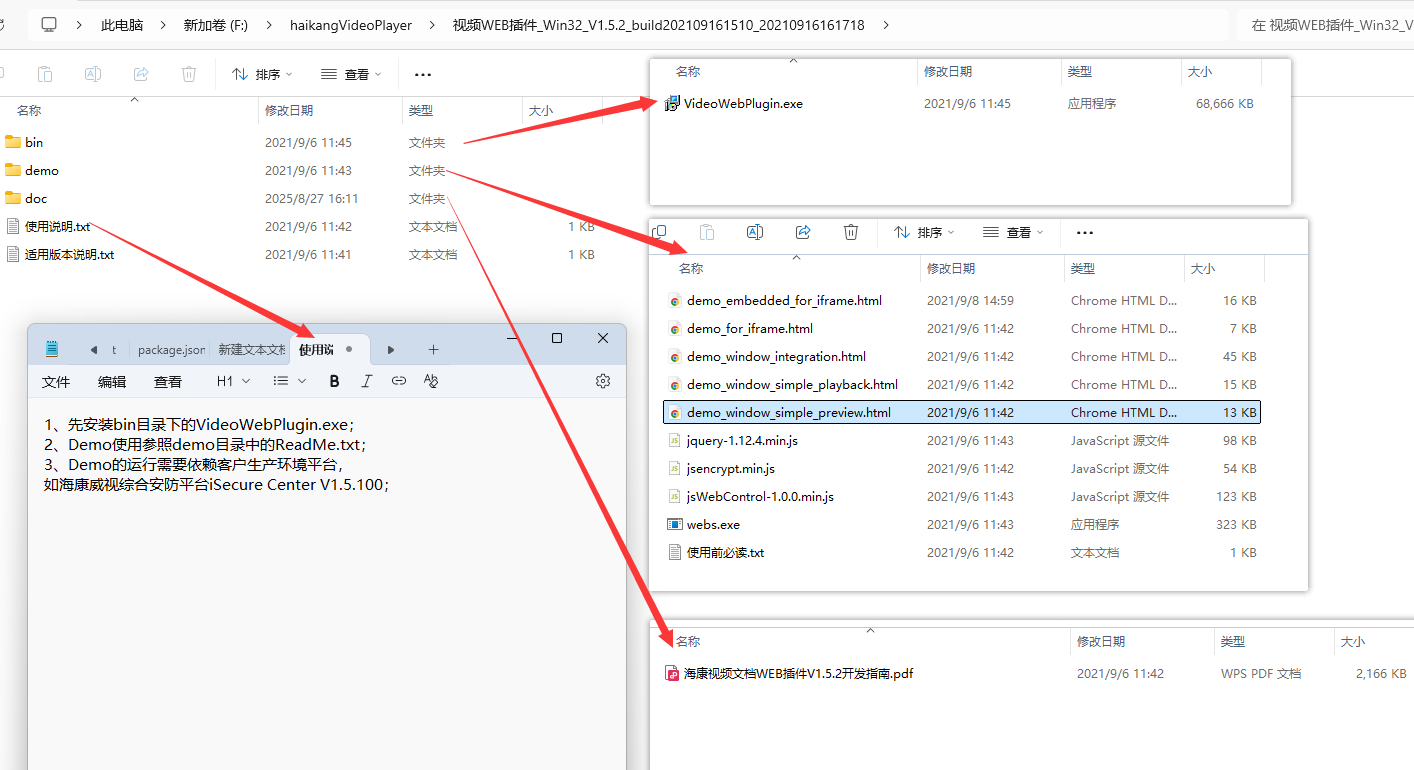Select the highlighted demo_window_simple_preview.html file
The width and height of the screenshot is (1414, 770).
point(962,412)
